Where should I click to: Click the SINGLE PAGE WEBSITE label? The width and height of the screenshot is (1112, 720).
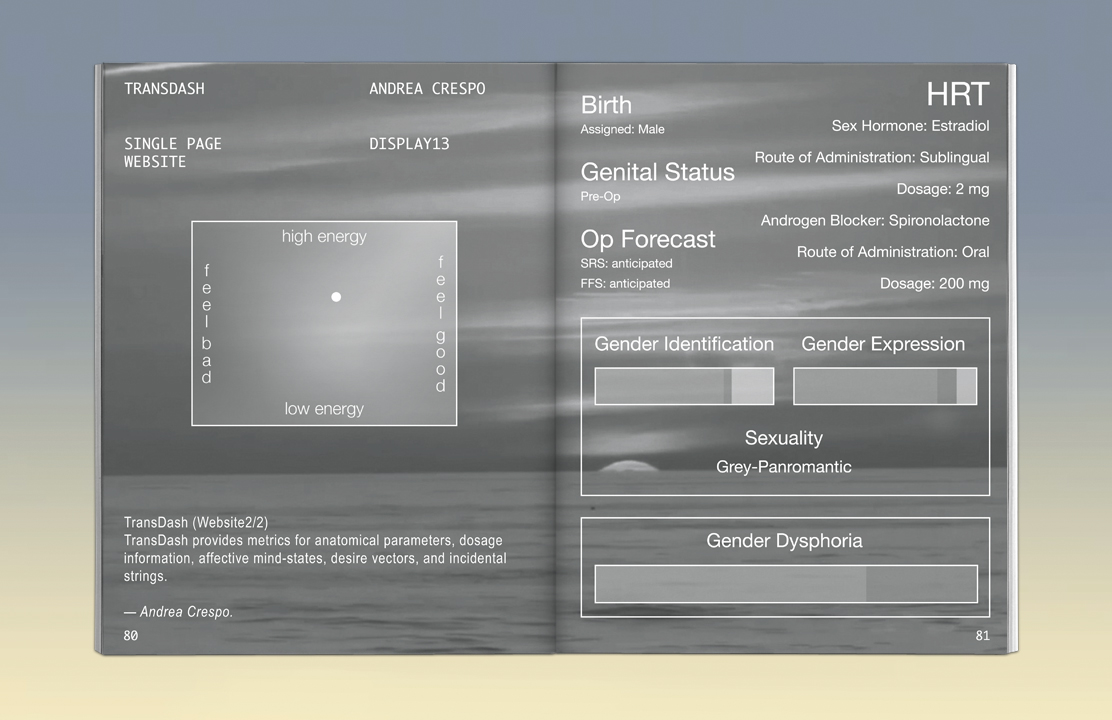(x=172, y=153)
